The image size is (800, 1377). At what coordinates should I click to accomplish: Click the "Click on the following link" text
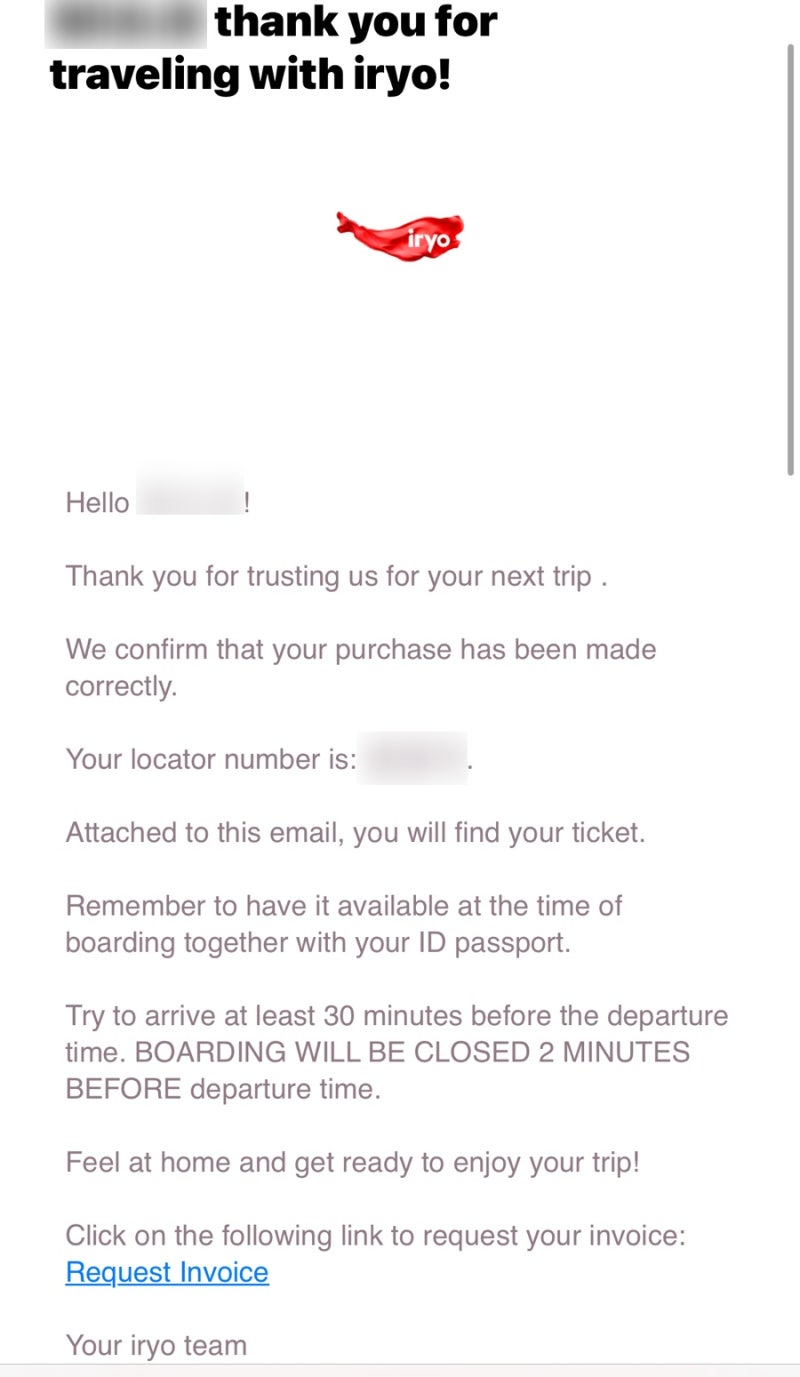pos(375,1235)
